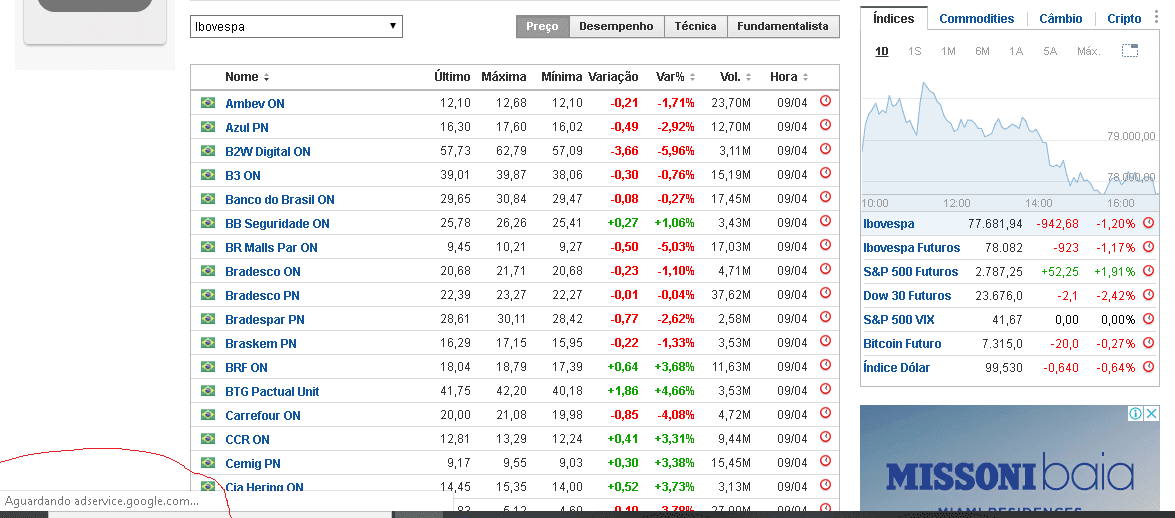Close the Missoni Baia ad with X
The height and width of the screenshot is (518, 1175).
coord(1152,414)
